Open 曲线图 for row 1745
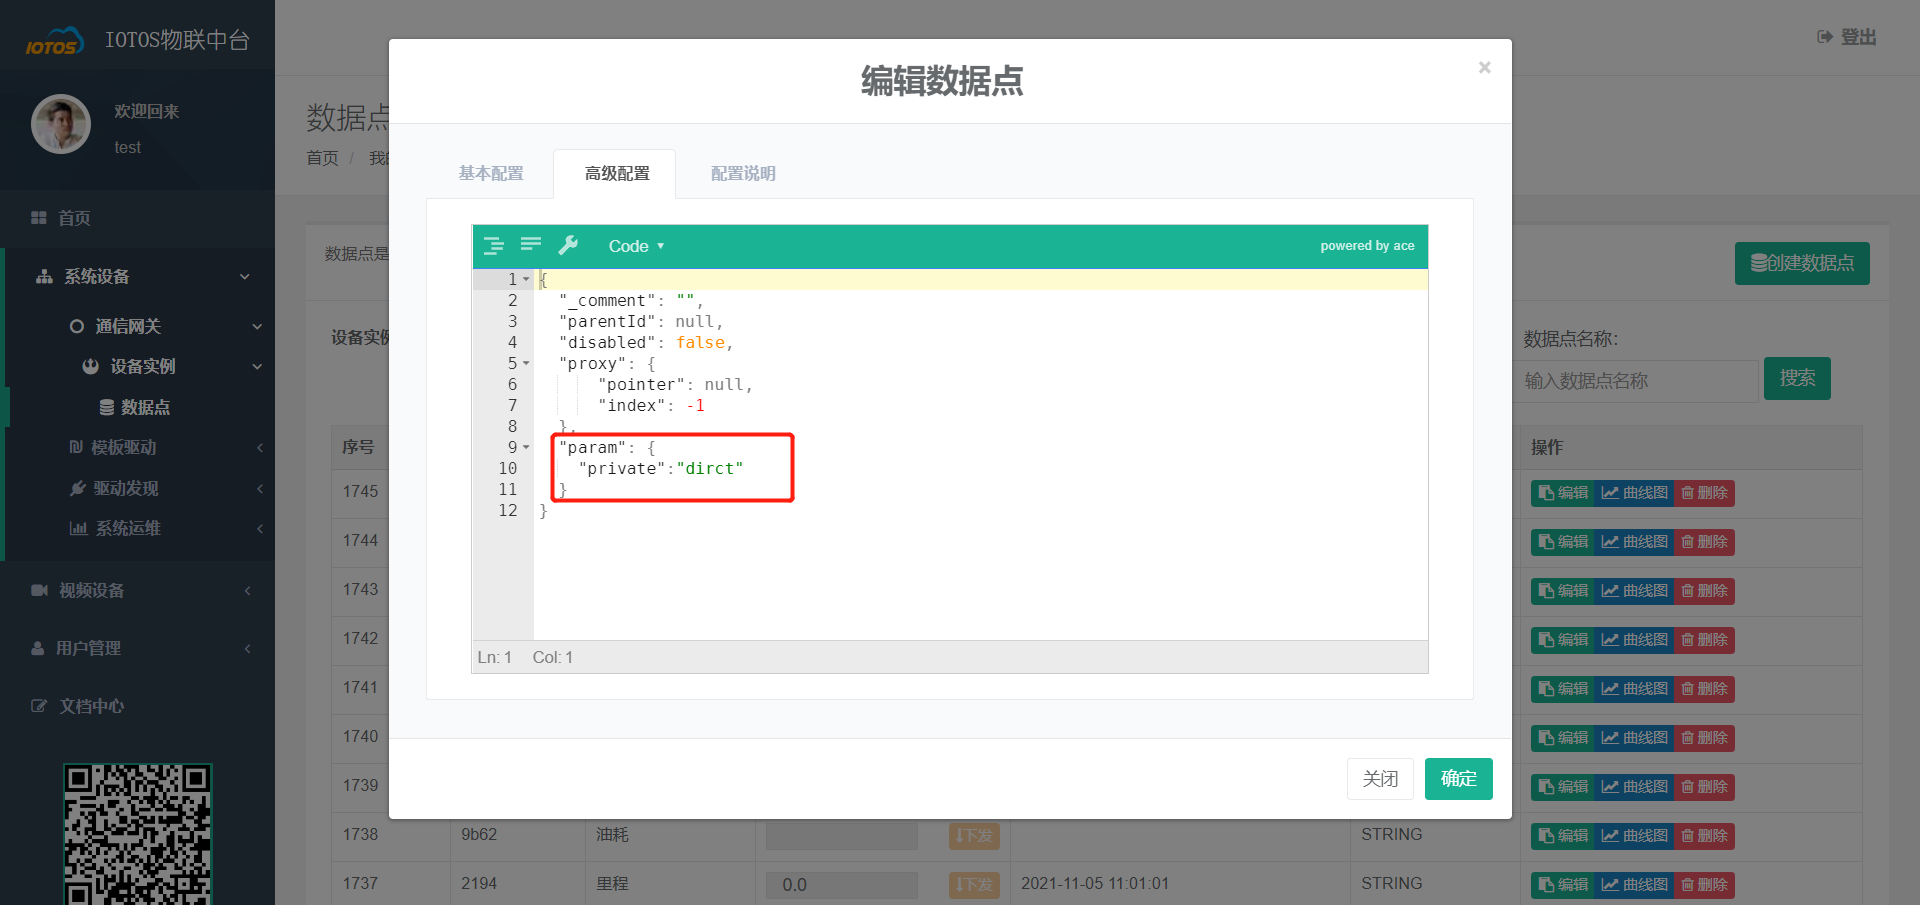1920x905 pixels. (x=1634, y=493)
